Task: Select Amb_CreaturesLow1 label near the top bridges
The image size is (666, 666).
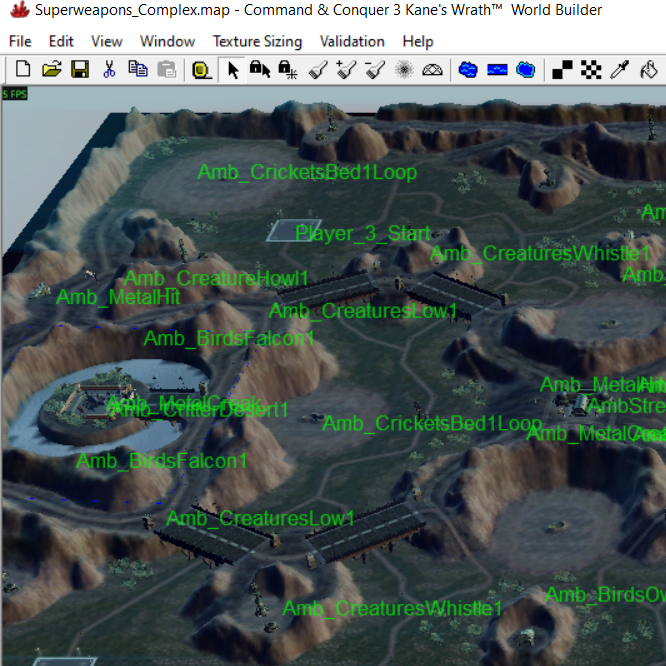Action: (x=363, y=311)
